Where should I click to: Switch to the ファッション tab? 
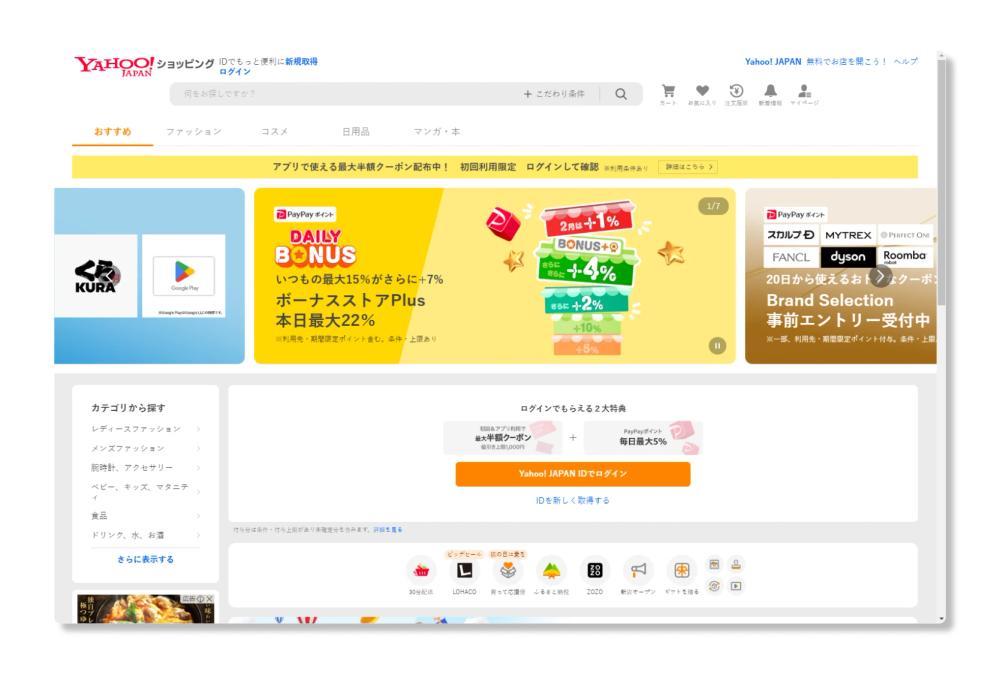pos(194,132)
